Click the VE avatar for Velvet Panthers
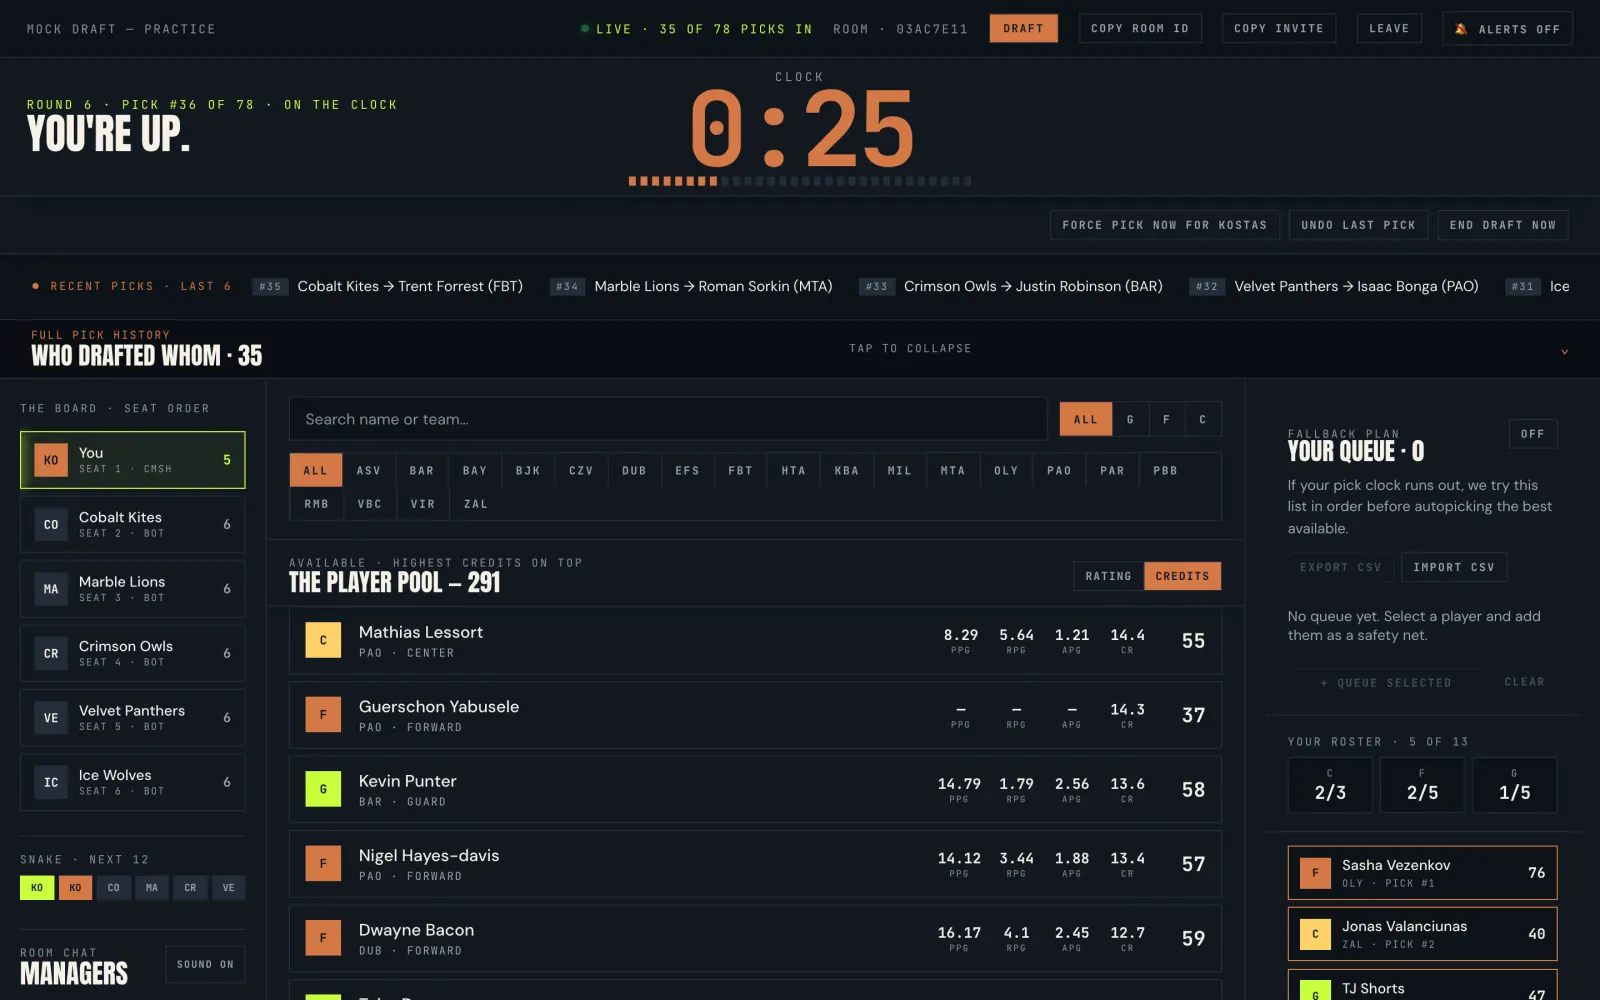The image size is (1600, 1000). pos(51,718)
